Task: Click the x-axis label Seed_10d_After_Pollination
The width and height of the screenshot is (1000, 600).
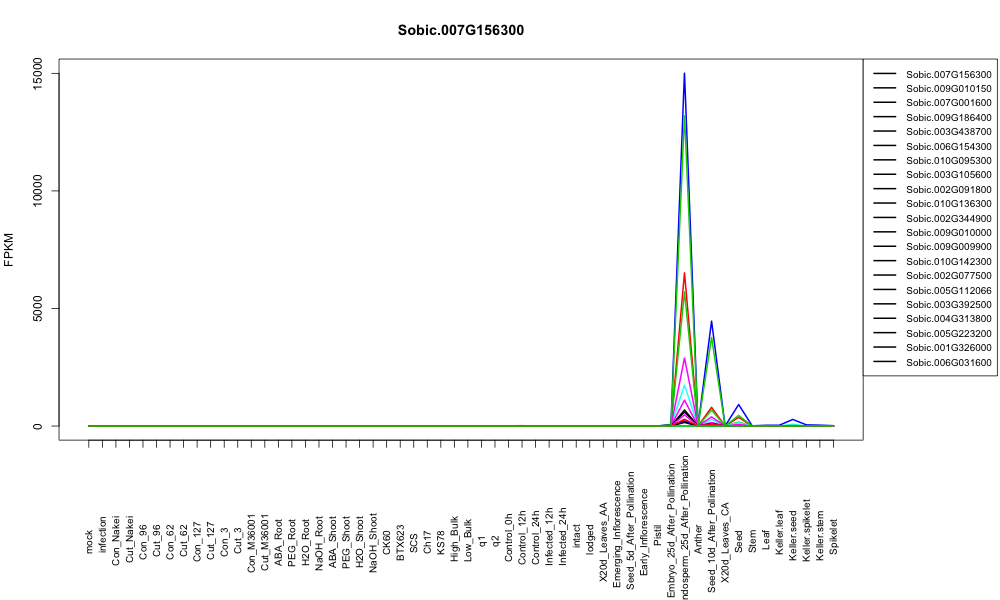Action: (x=712, y=531)
